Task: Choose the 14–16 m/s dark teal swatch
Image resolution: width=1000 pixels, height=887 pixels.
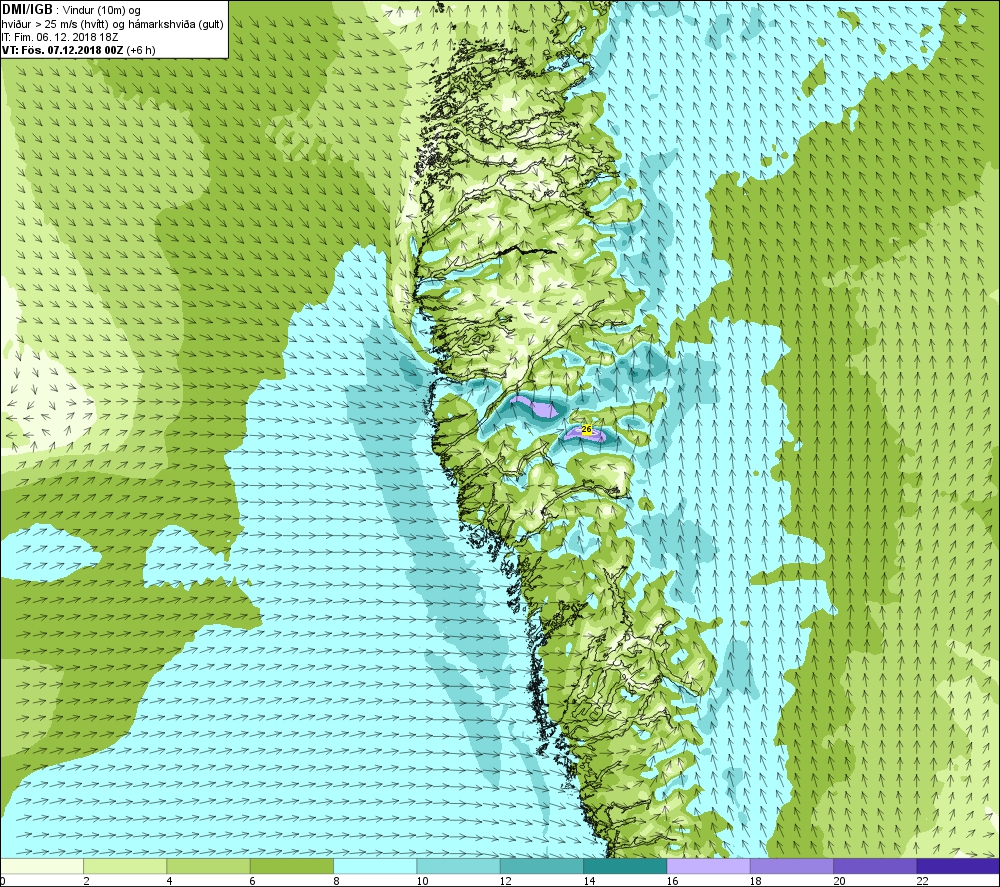Action: [625, 866]
